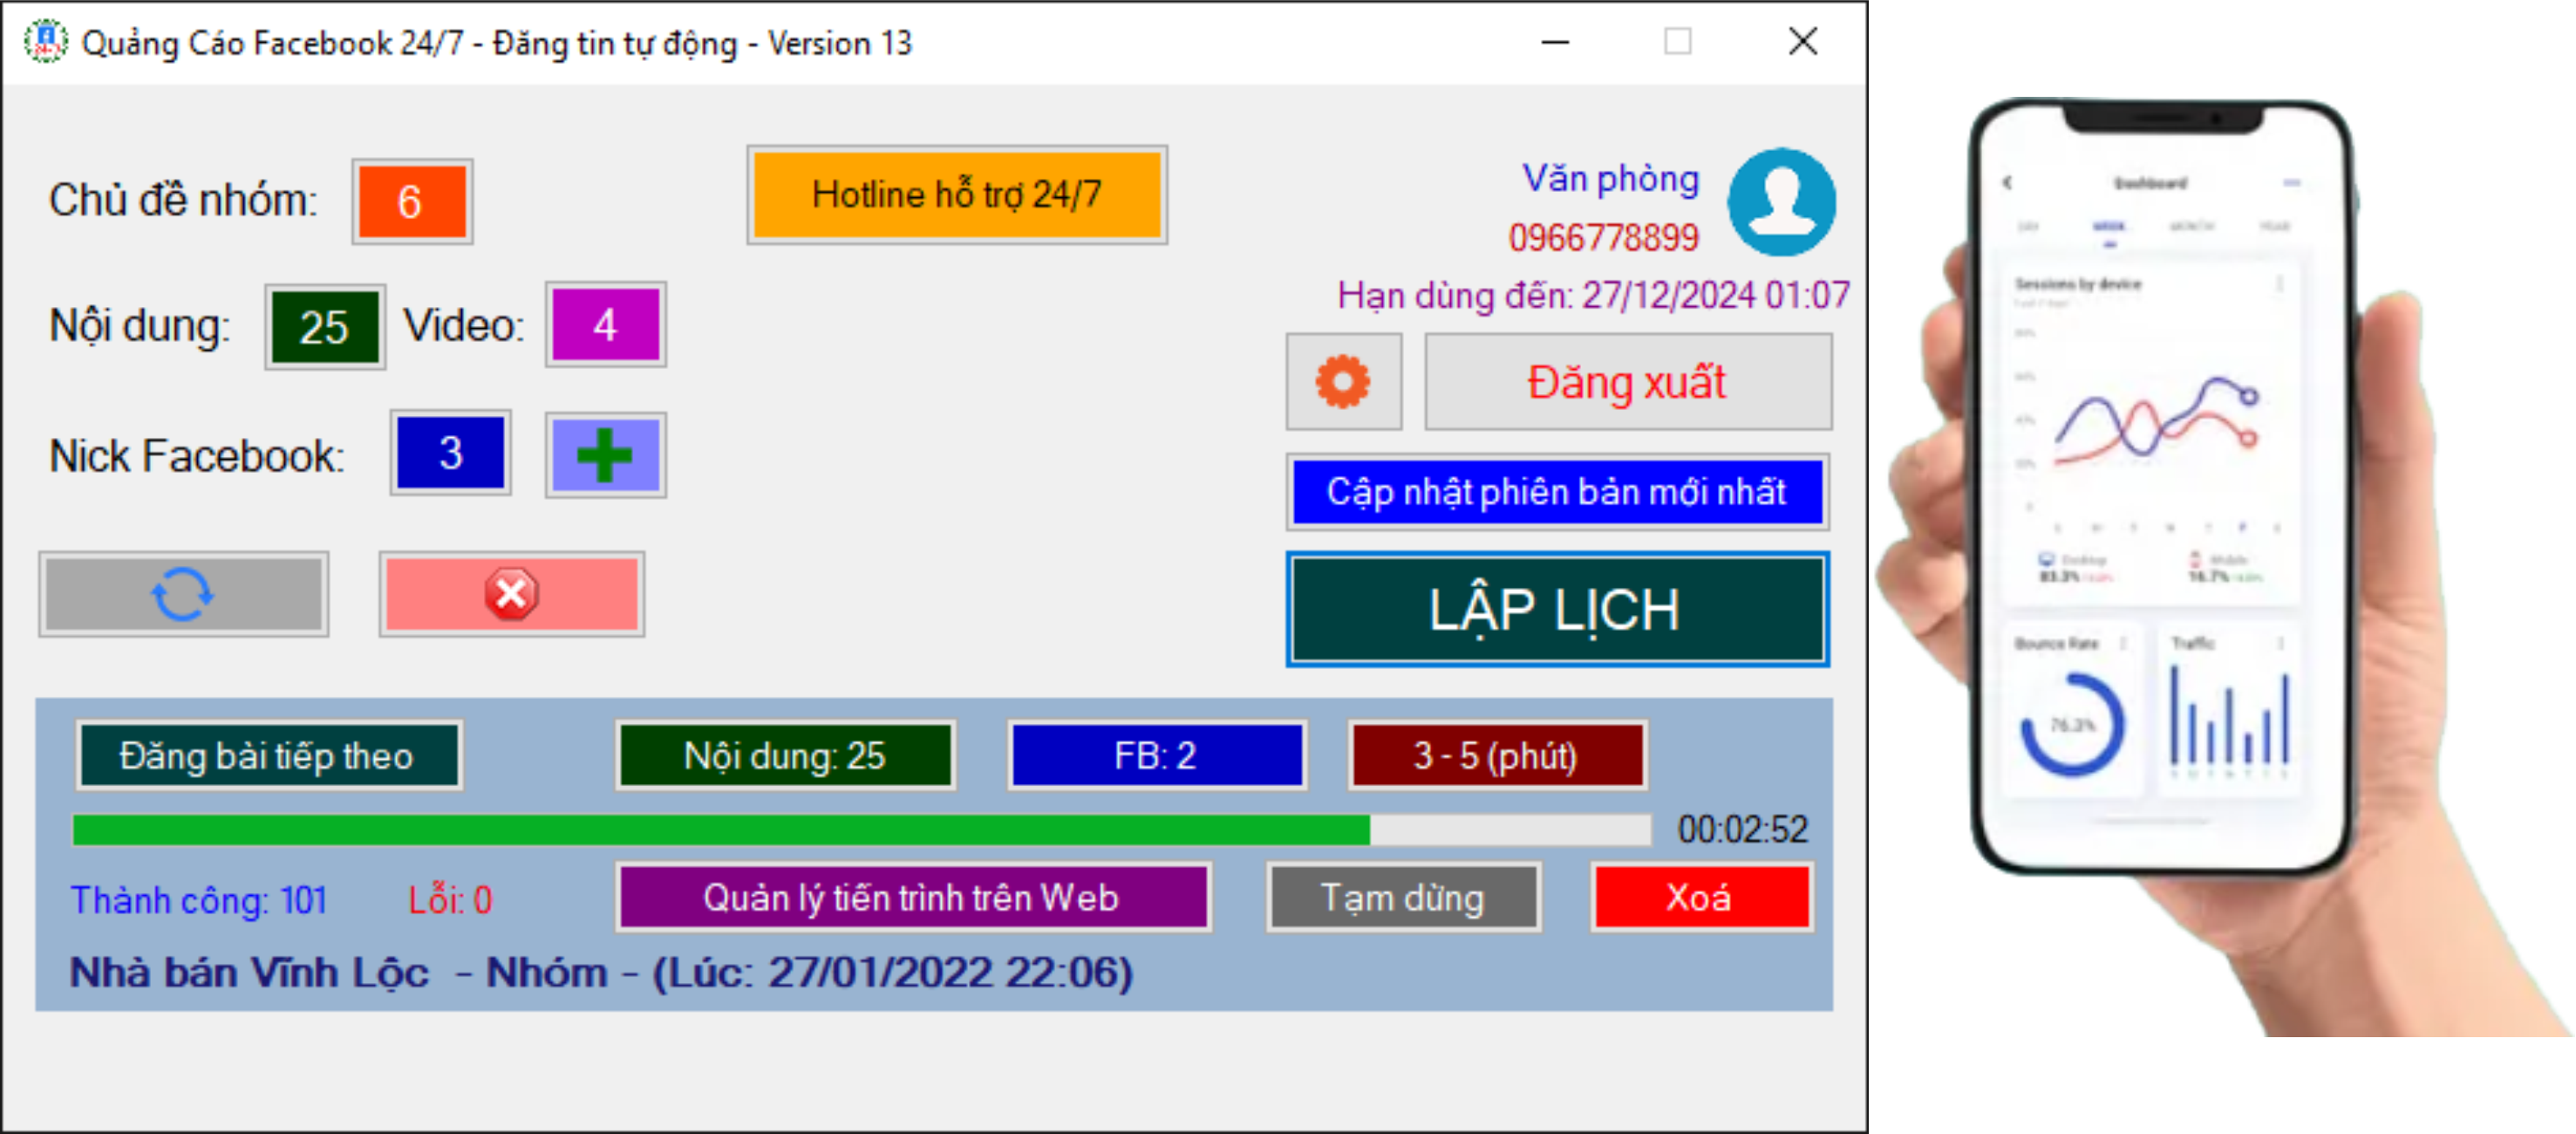2576x1134 pixels.
Task: Click the blue refresh arrows button
Action: [183, 594]
